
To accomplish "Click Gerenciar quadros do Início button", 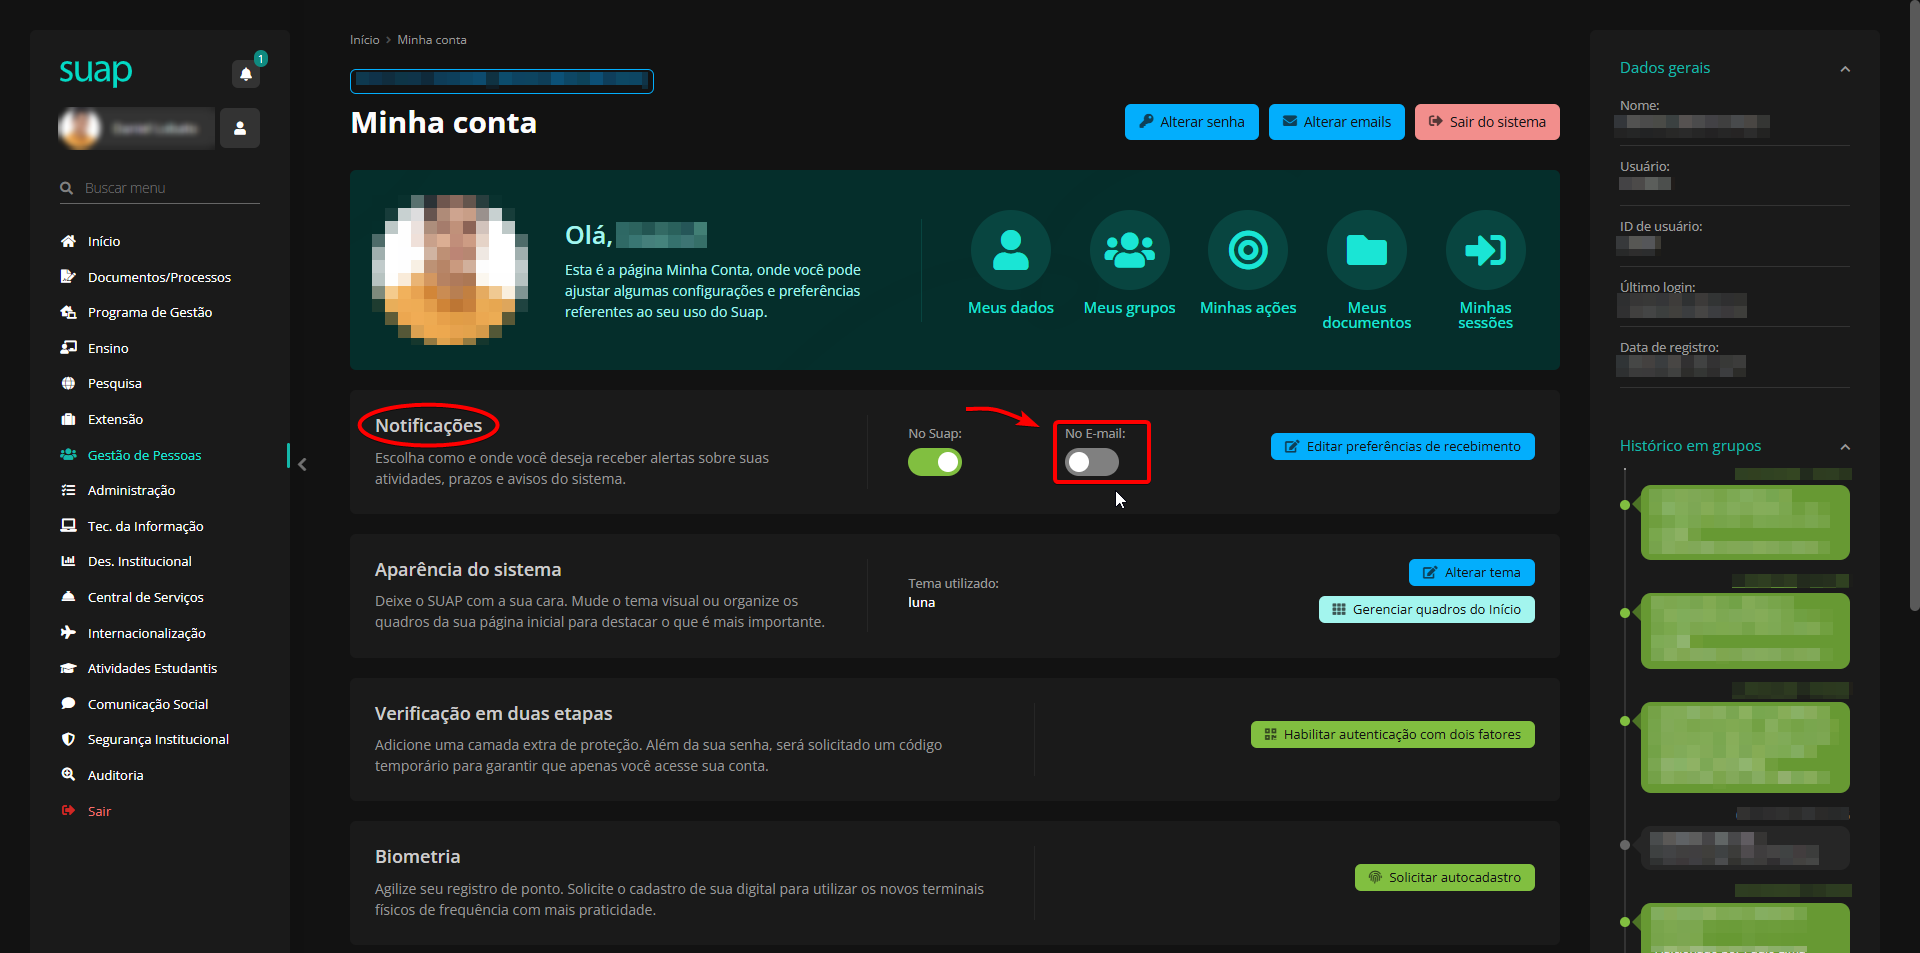I will [x=1427, y=610].
